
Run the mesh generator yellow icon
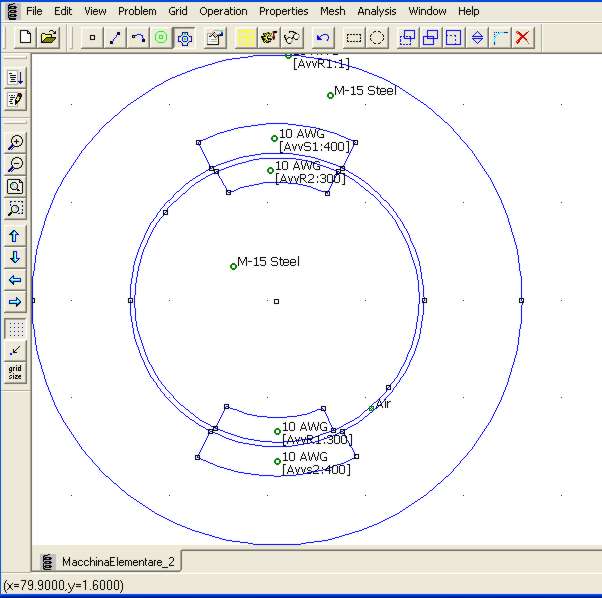pyautogui.click(x=245, y=38)
